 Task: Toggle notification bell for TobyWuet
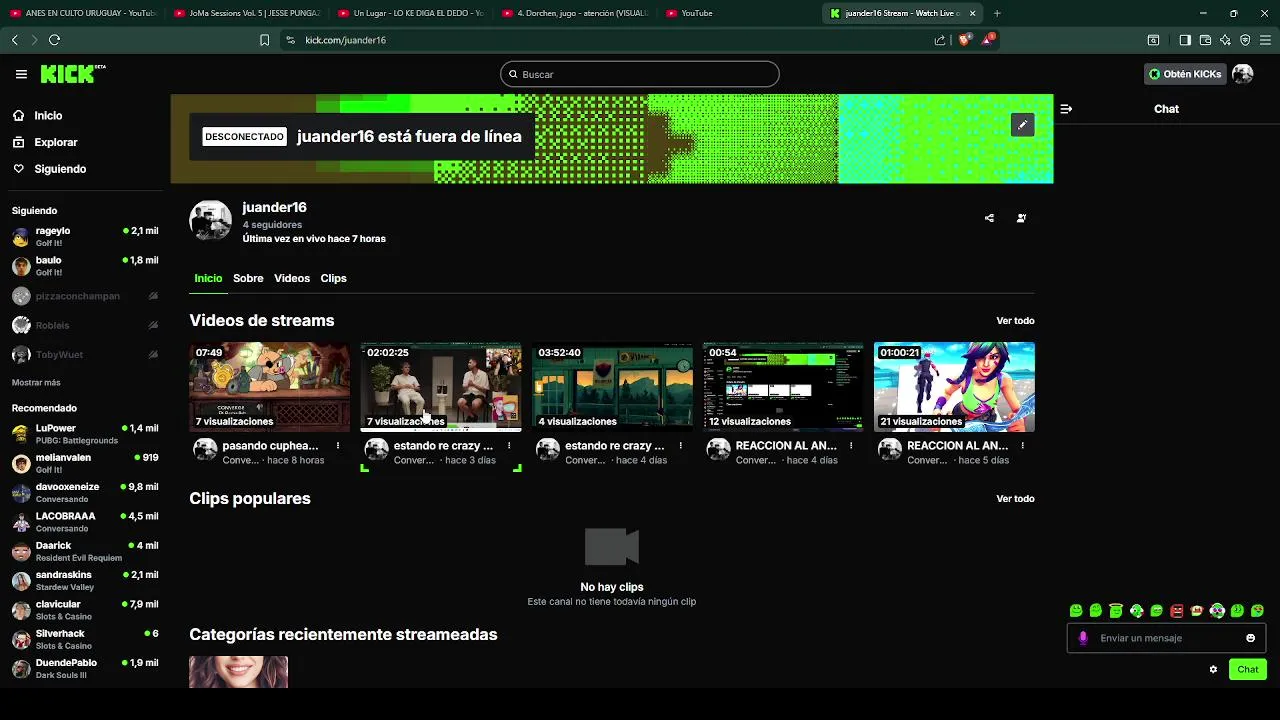point(153,355)
